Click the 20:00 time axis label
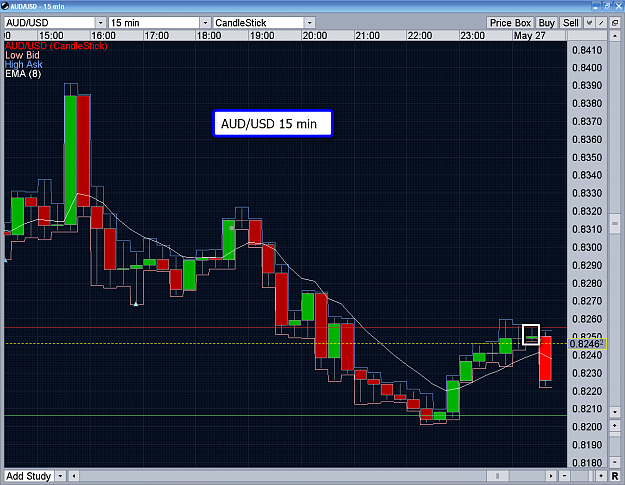 [x=314, y=35]
